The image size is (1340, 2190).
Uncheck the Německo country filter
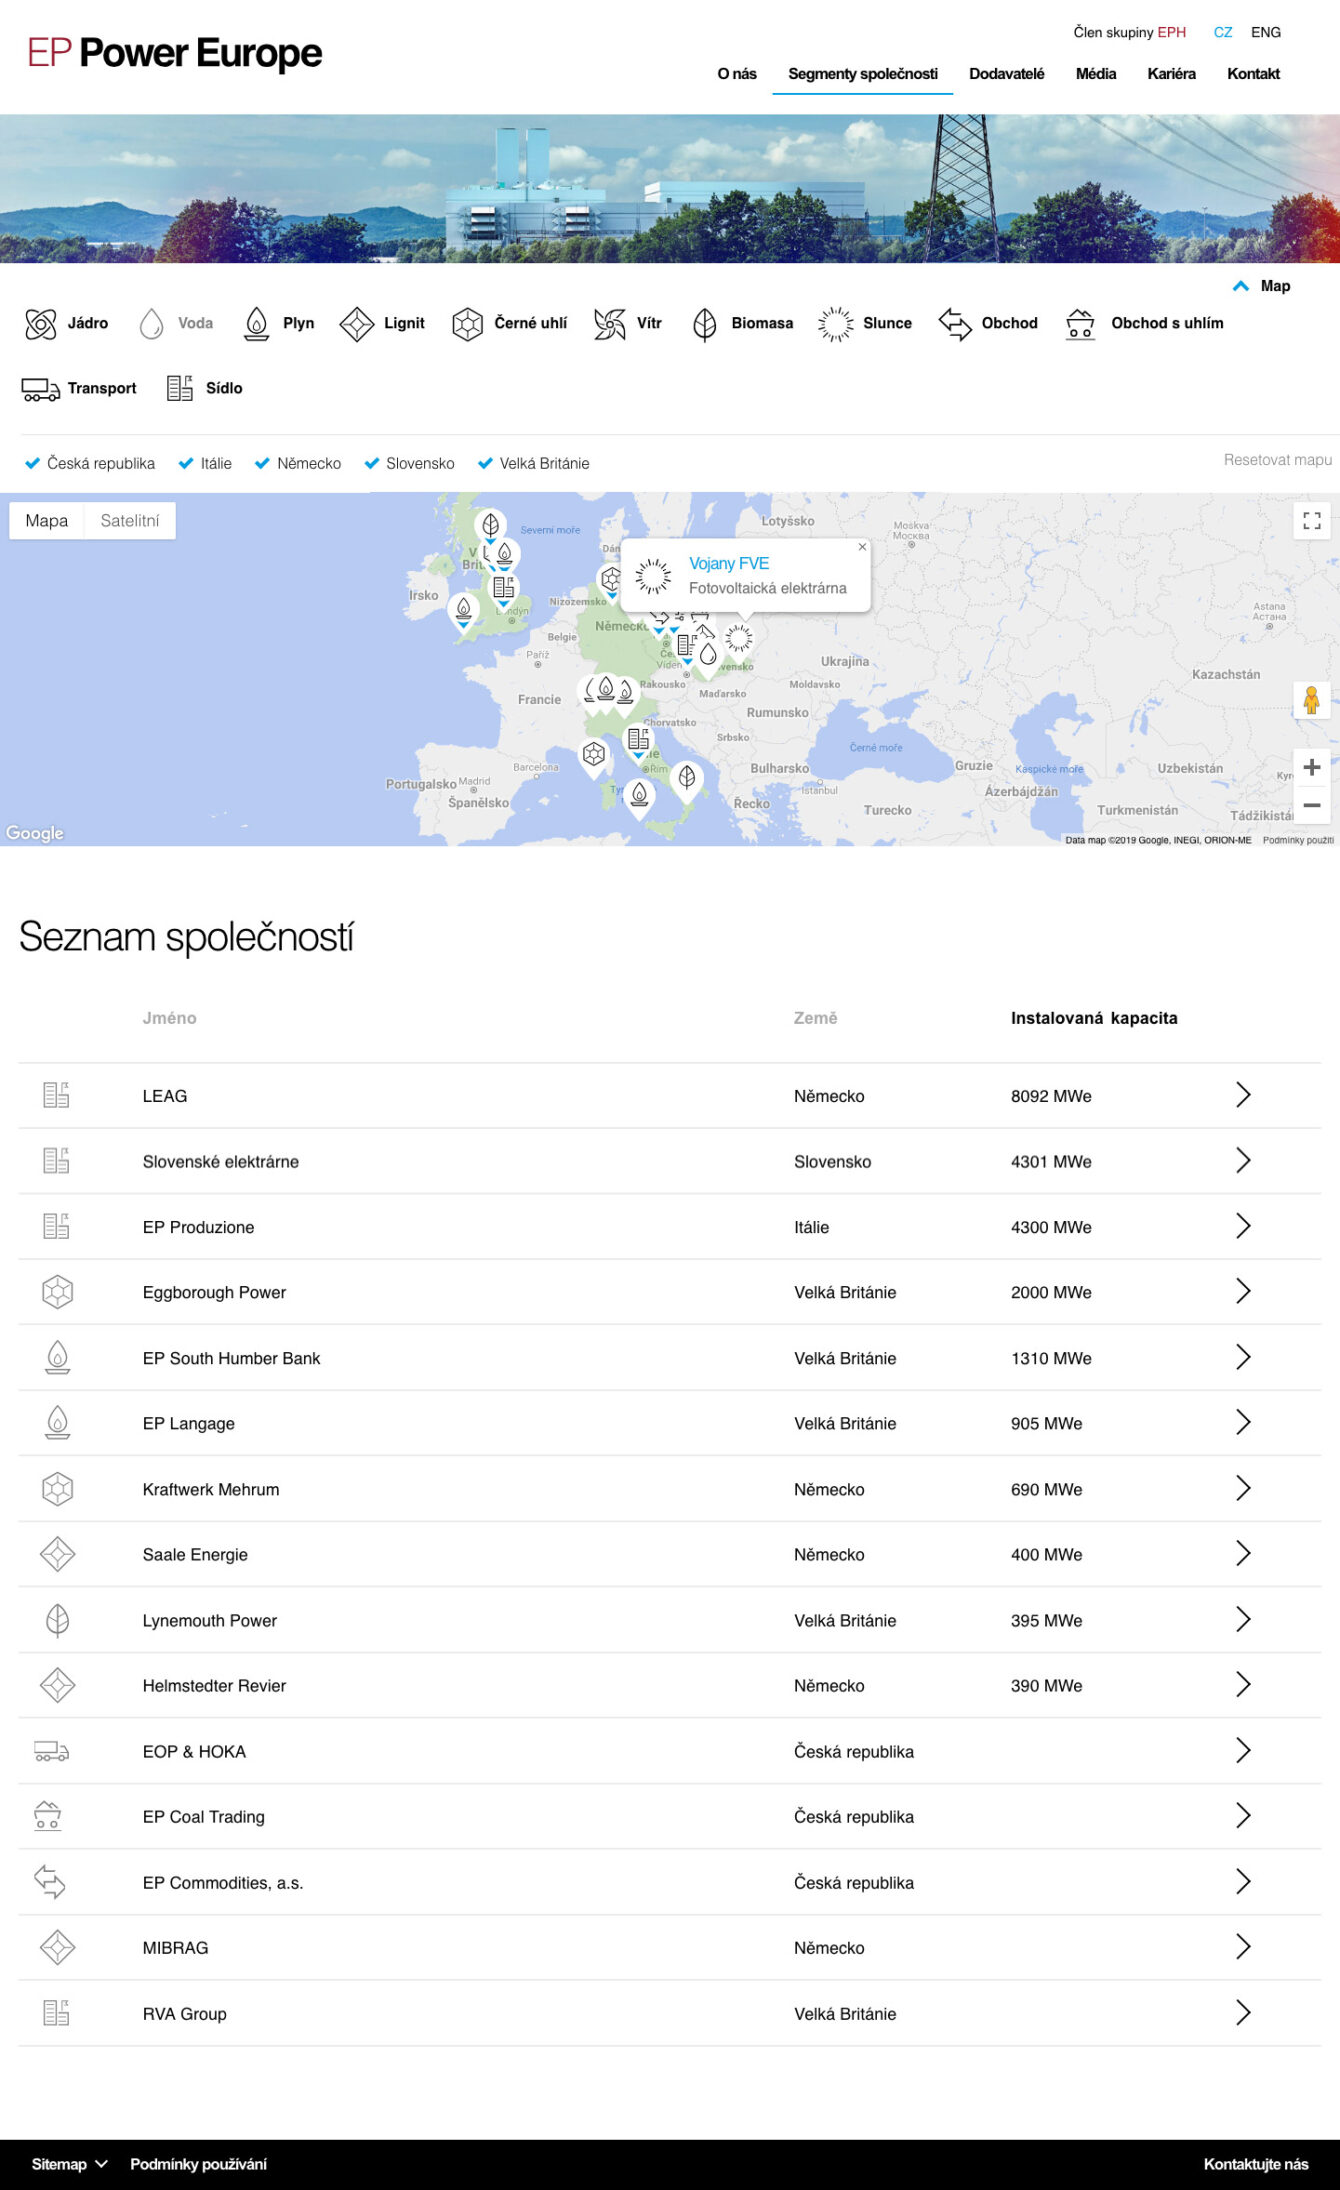coord(298,463)
